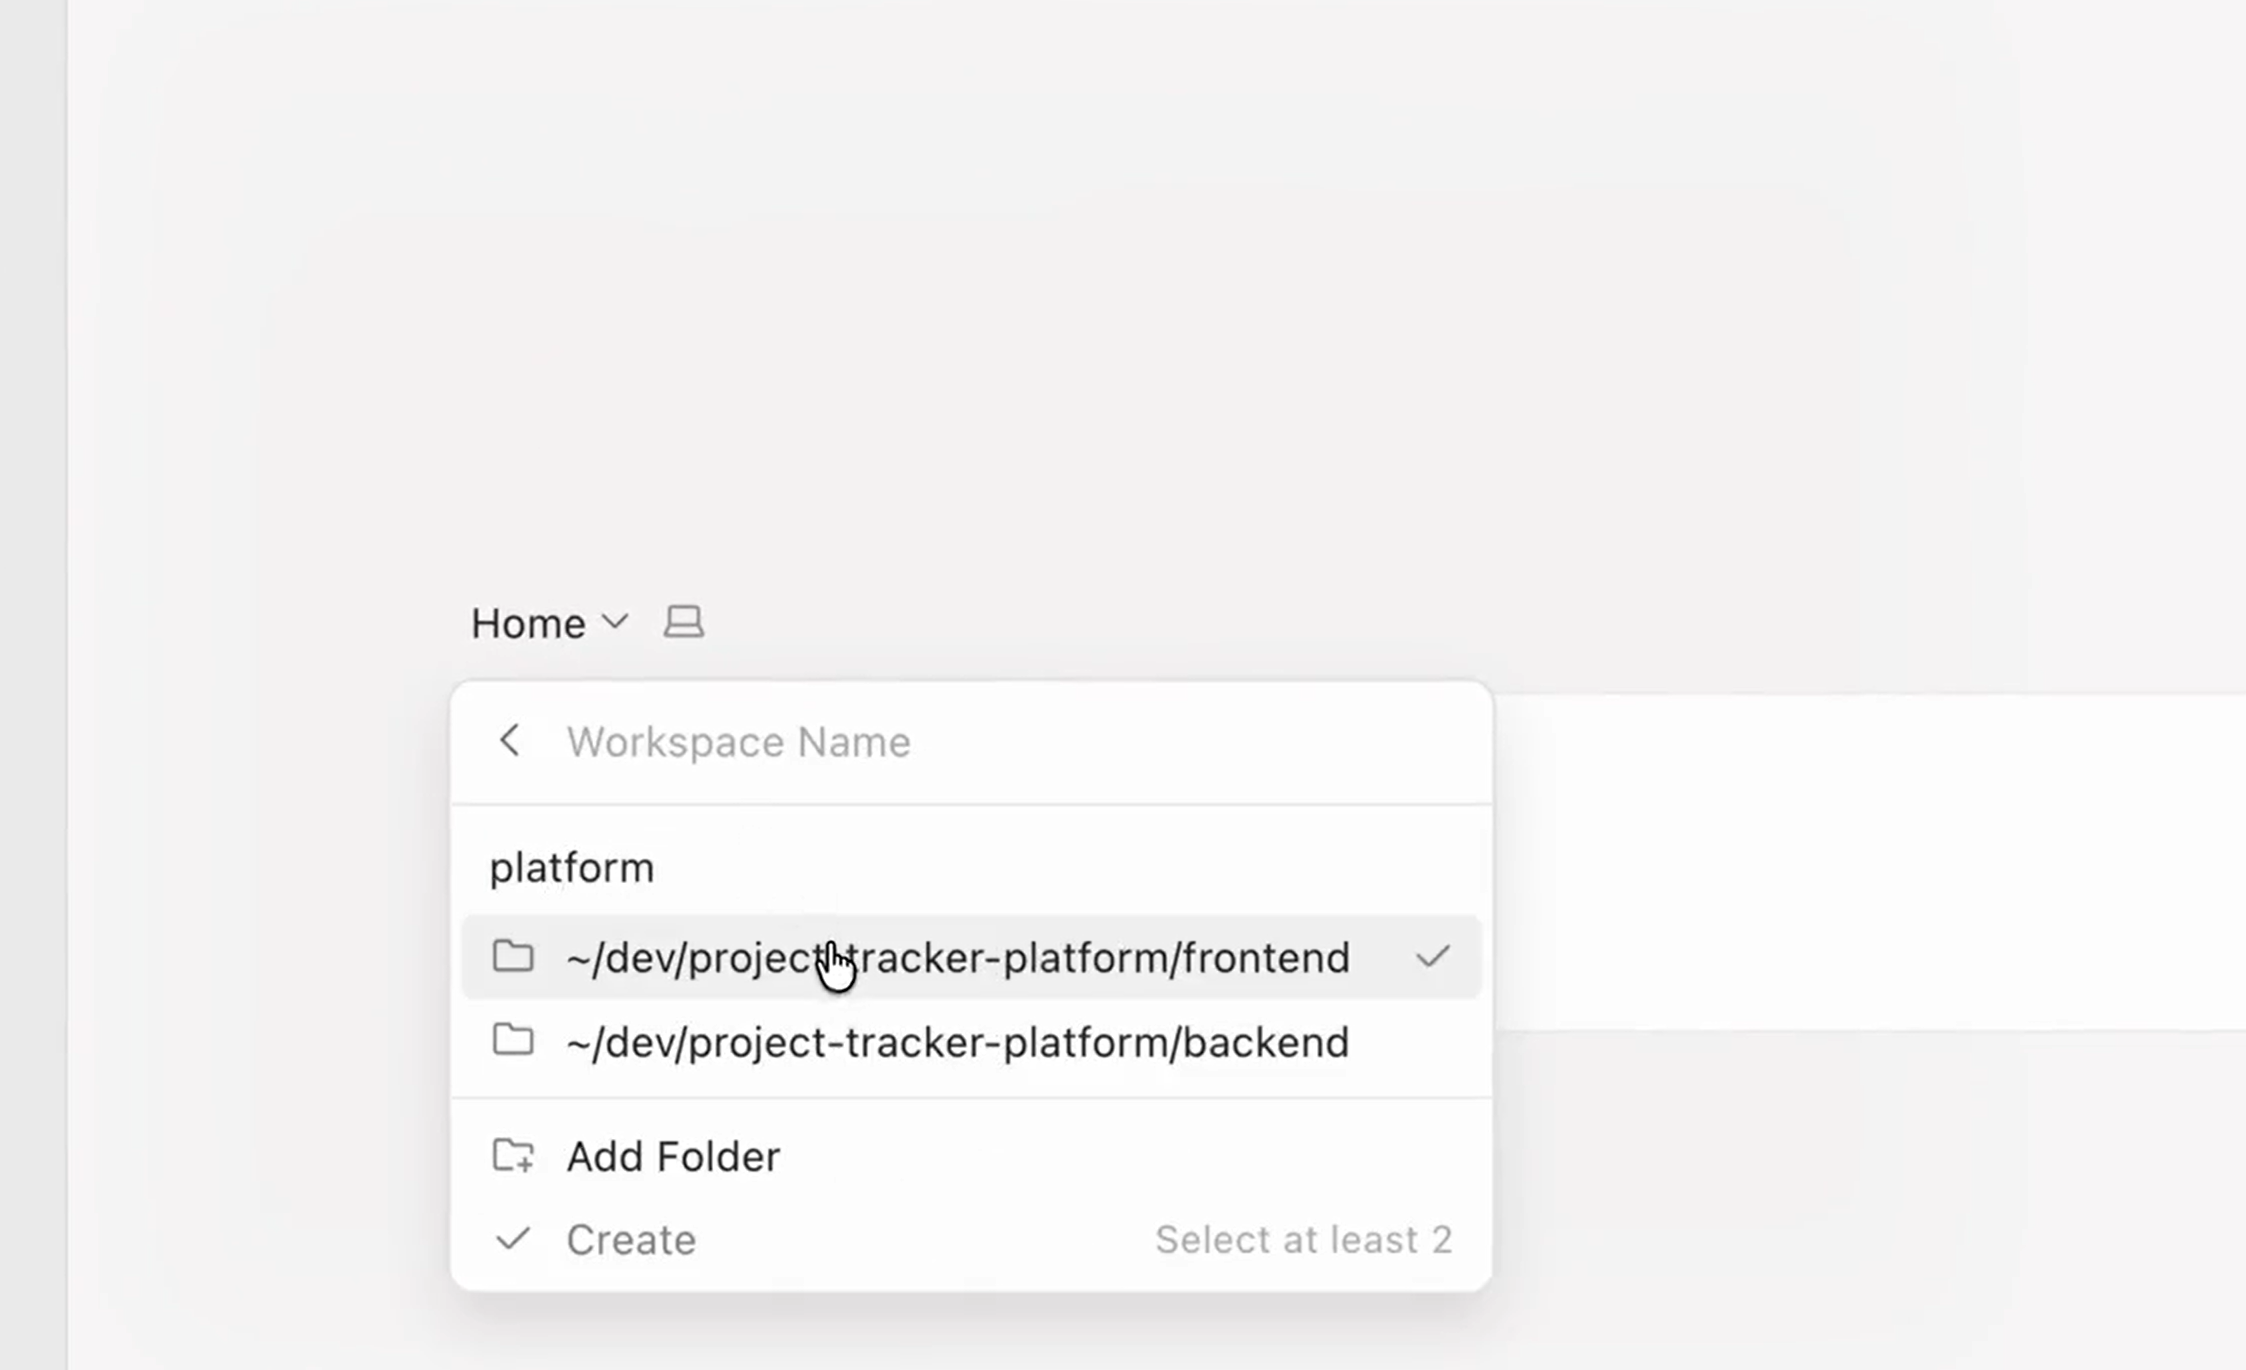Click the folder icon of the frontend path

point(513,956)
